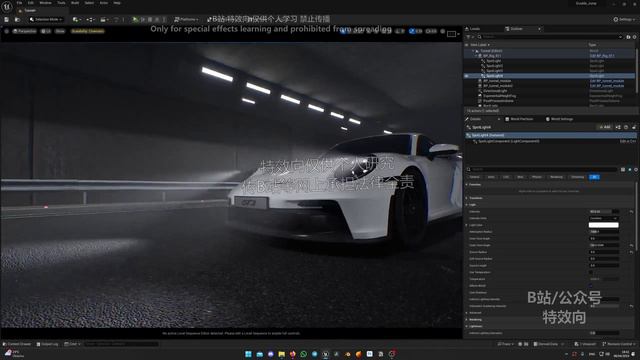Viewport: 640px width, 360px height.
Task: Click the white Light Color swatch
Action: [604, 225]
